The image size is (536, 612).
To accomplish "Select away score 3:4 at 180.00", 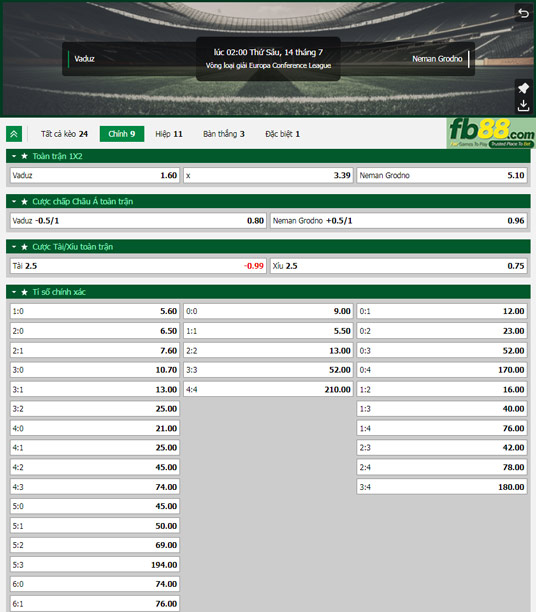I will (442, 487).
